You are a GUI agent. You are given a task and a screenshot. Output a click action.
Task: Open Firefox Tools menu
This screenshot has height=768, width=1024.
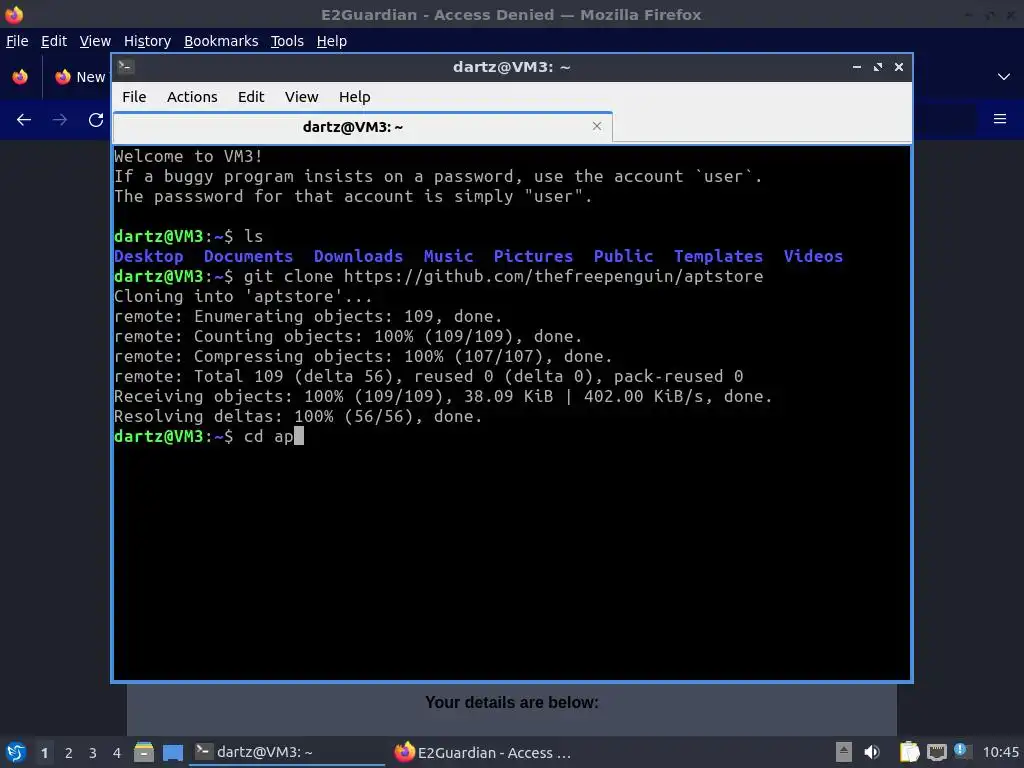pyautogui.click(x=287, y=41)
